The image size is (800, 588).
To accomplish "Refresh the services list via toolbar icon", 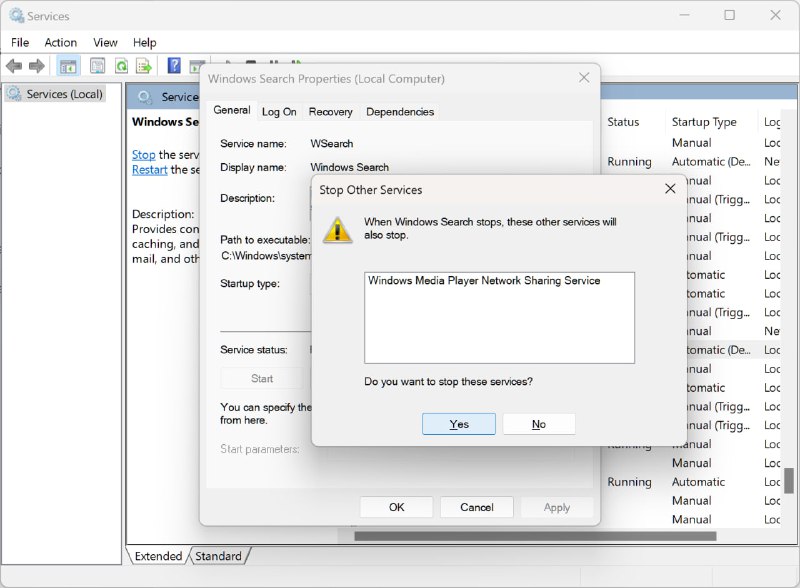I will point(121,65).
